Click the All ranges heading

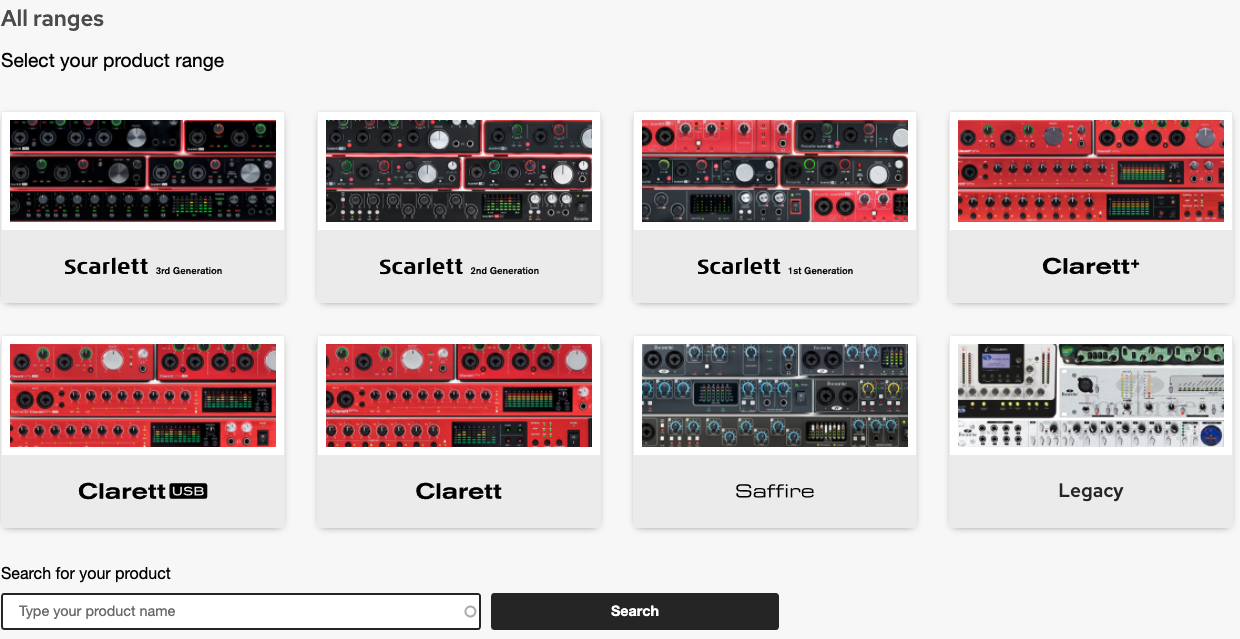[52, 19]
